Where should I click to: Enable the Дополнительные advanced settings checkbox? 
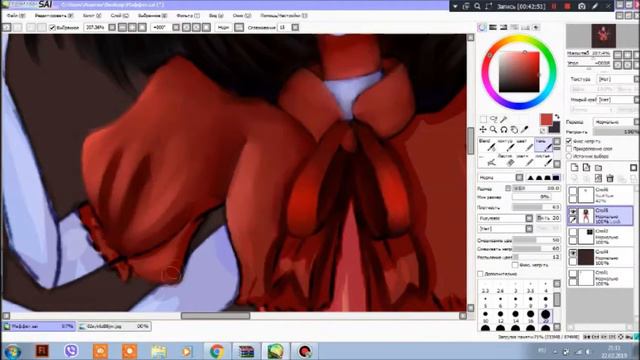pyautogui.click(x=480, y=273)
